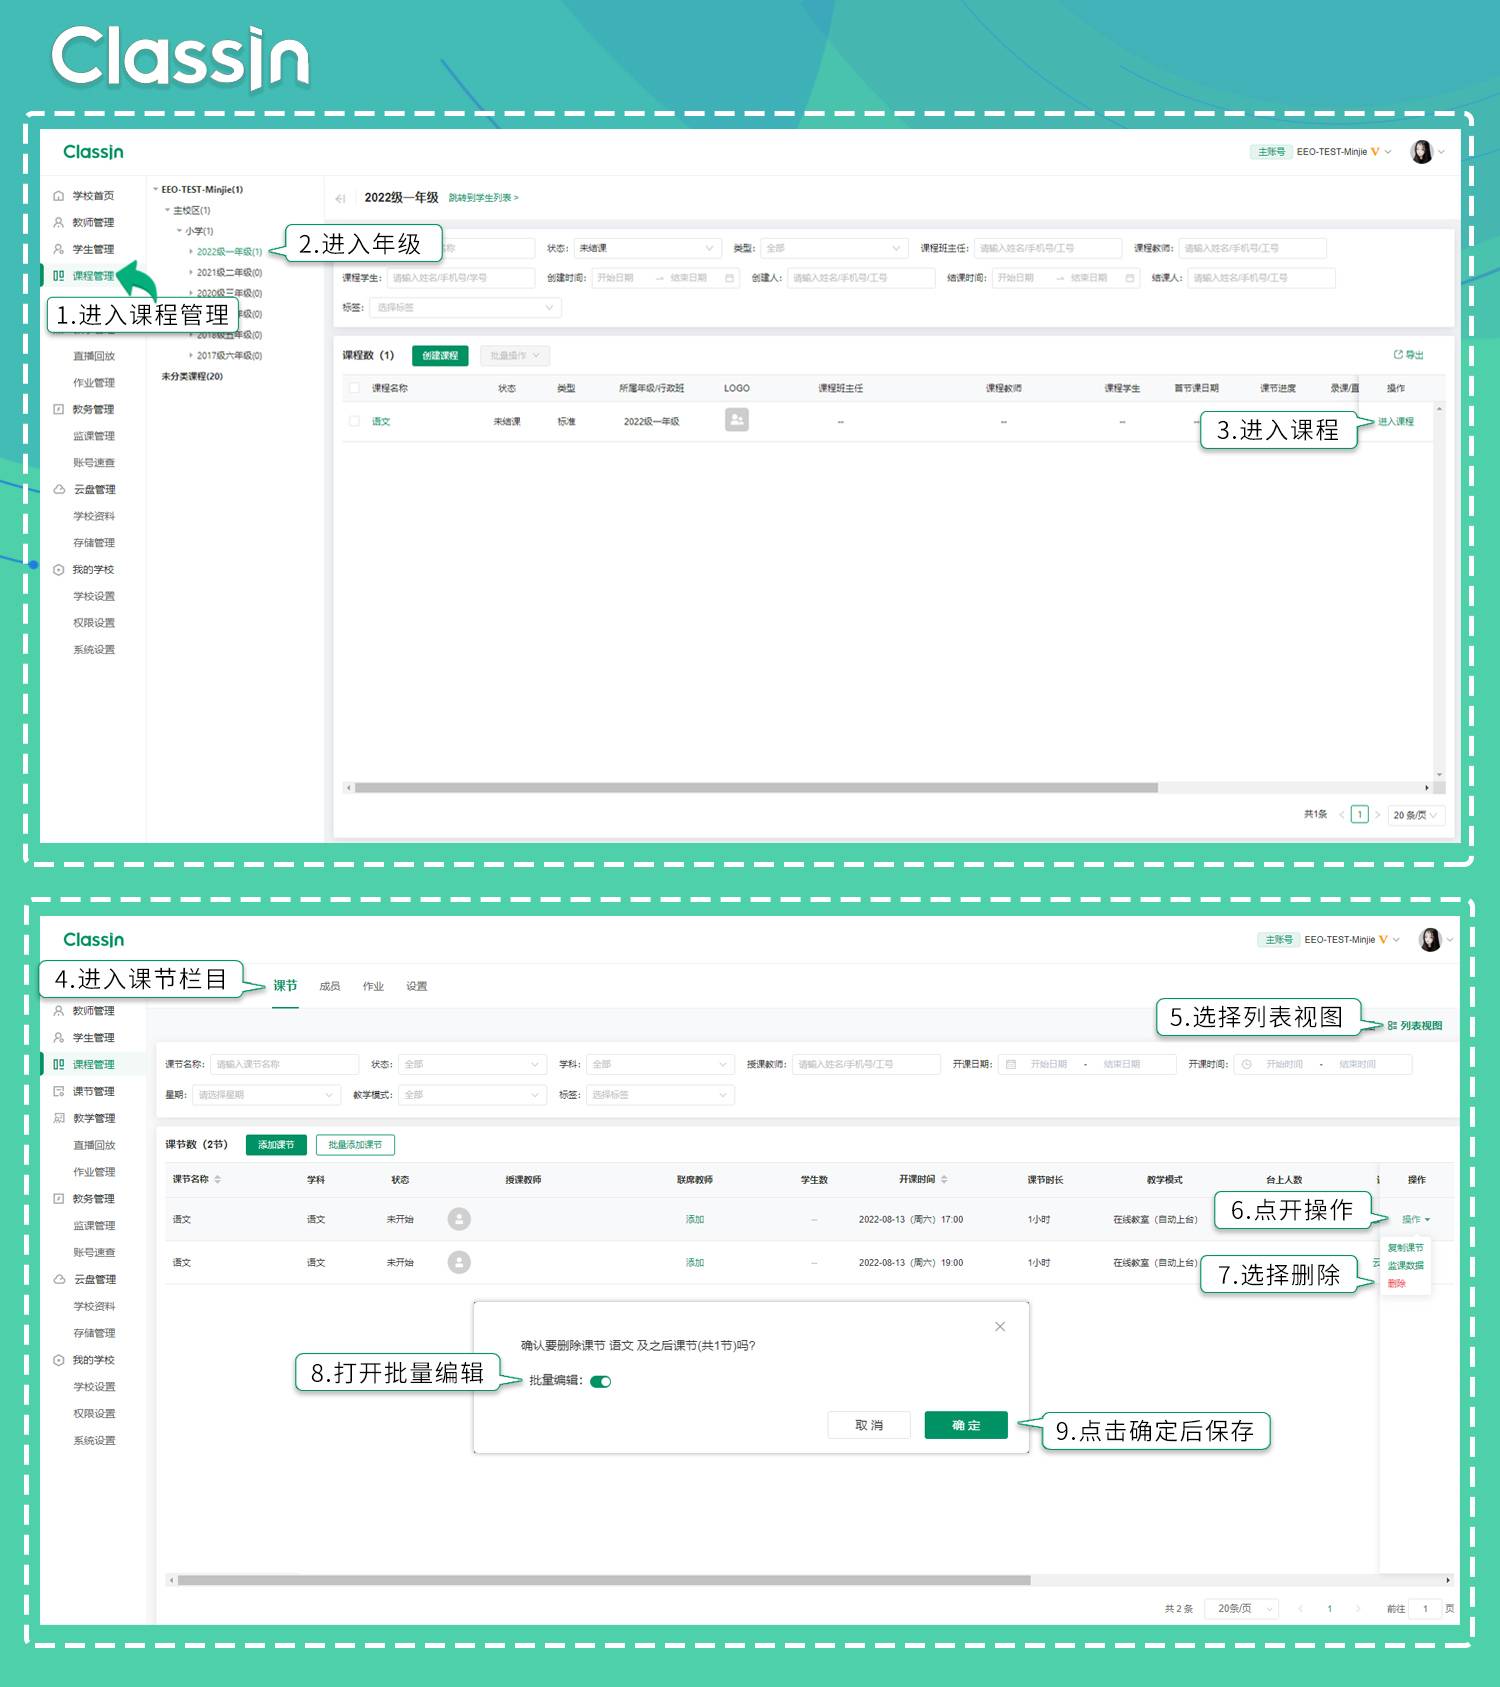Click 课程学生 search input field
1500x1687 pixels.
(x=461, y=278)
